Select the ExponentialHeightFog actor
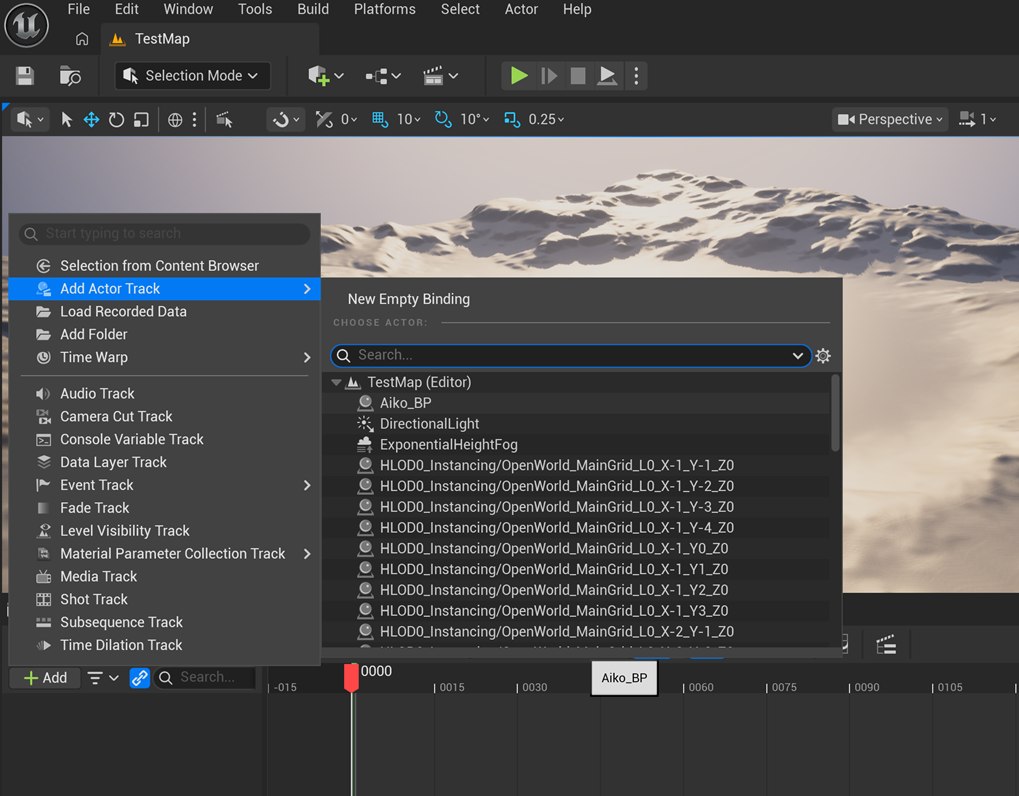1019x796 pixels. 575,444
